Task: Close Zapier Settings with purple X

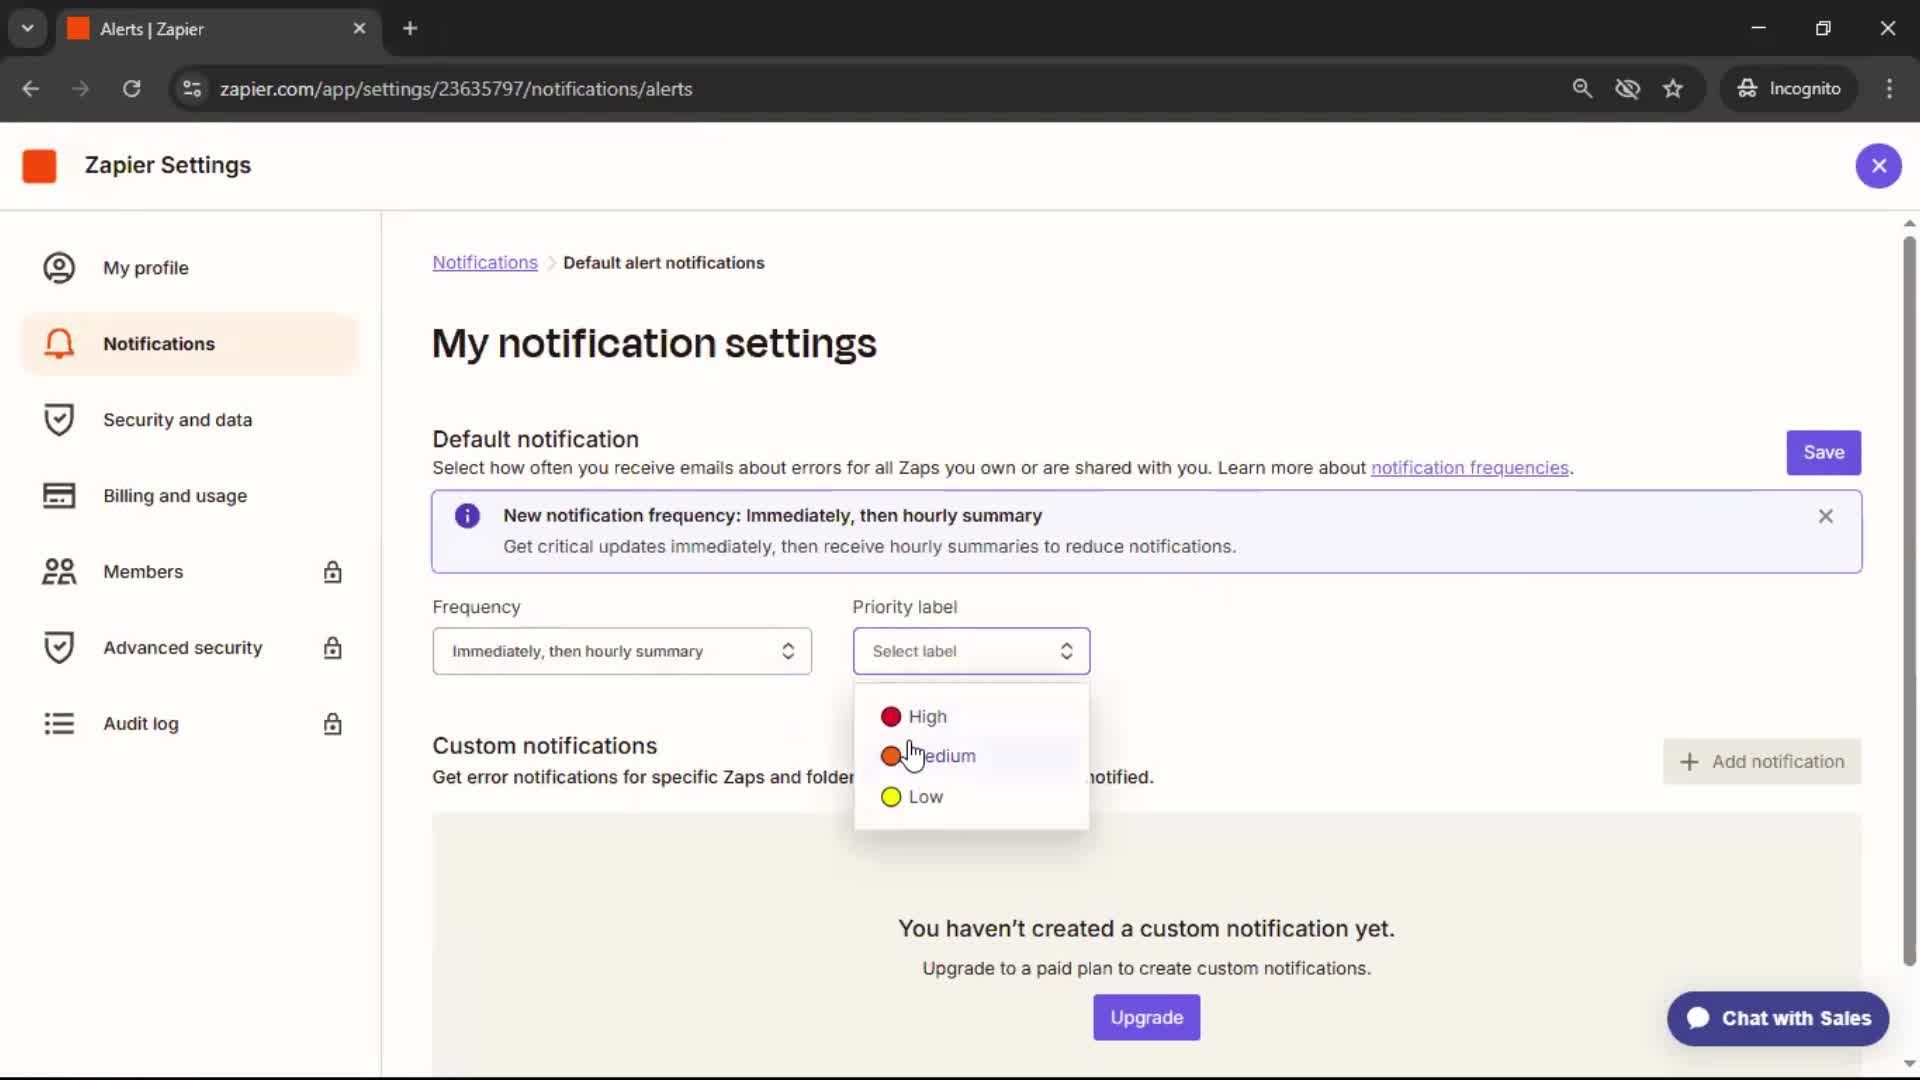Action: coord(1879,166)
